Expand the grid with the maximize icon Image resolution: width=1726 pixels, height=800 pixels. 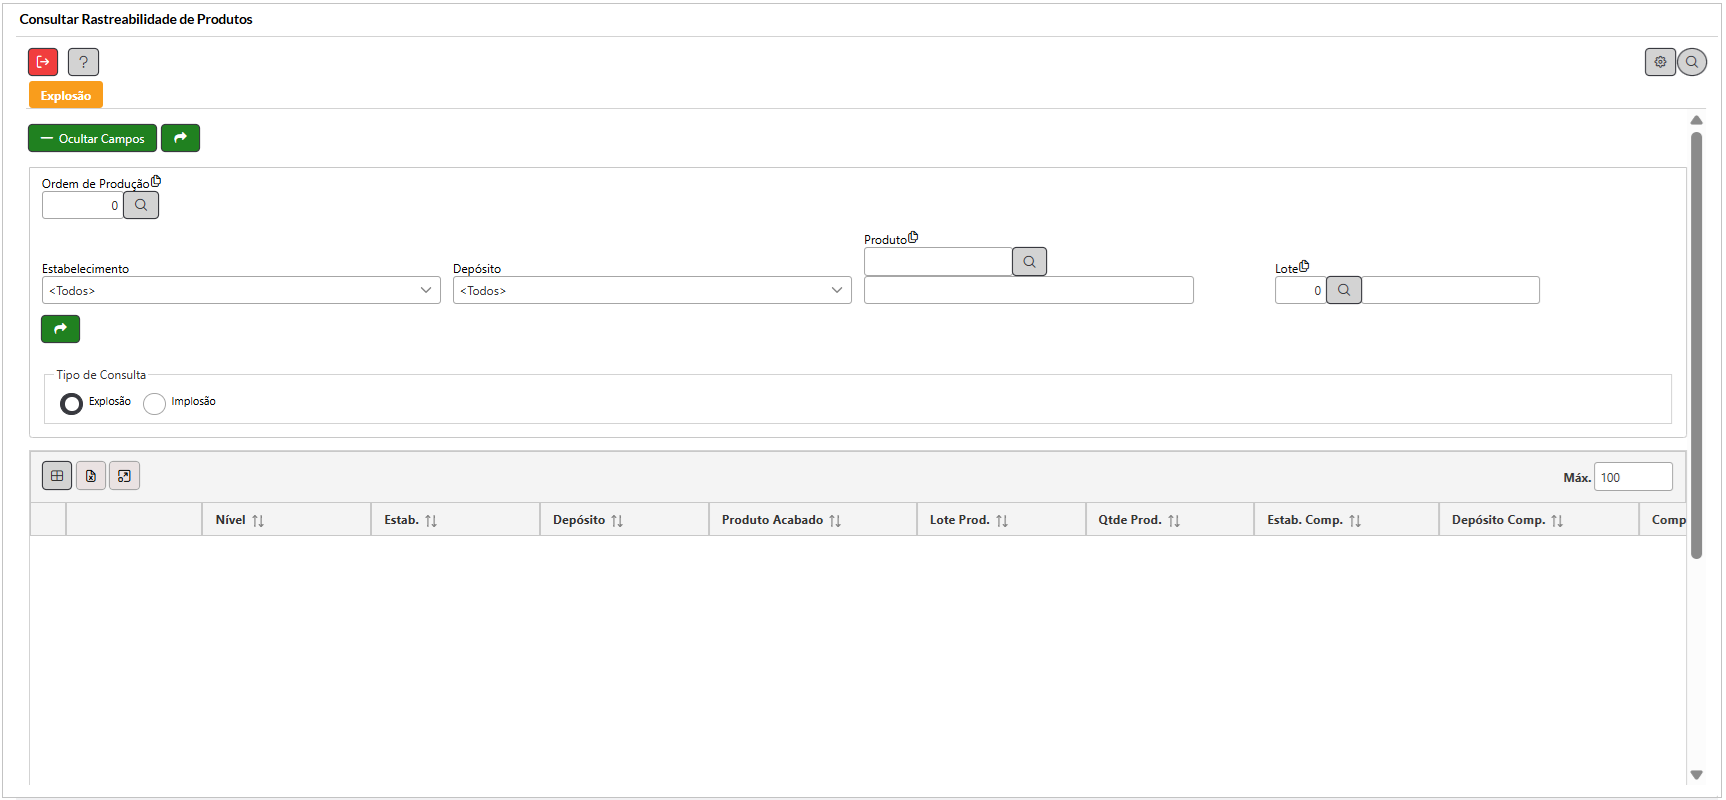[x=124, y=476]
